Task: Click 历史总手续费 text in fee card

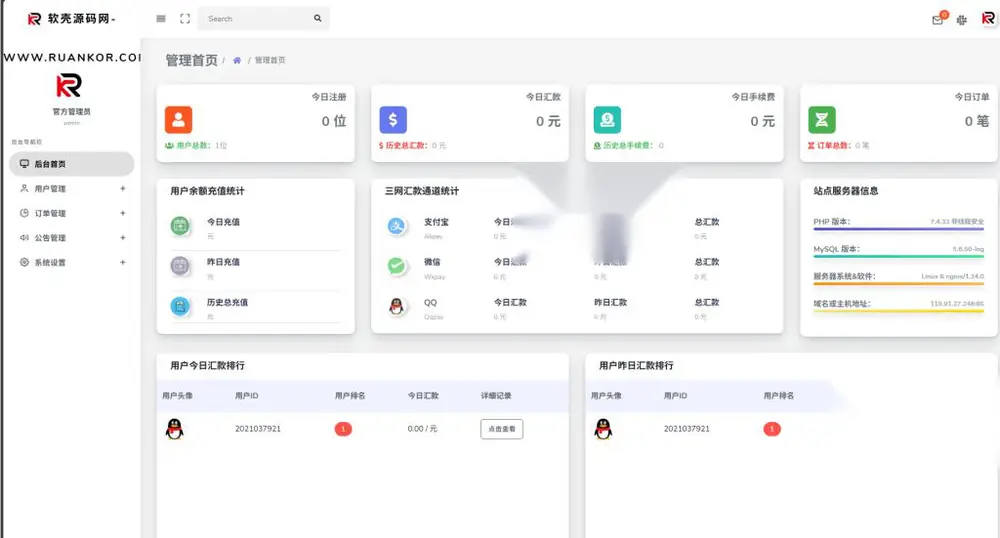Action: 628,145
